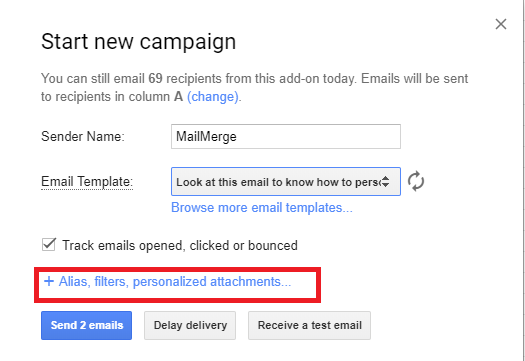Screen dimensions: 525x361
Task: Open the Email Template dropdown arrows
Action: (385, 182)
